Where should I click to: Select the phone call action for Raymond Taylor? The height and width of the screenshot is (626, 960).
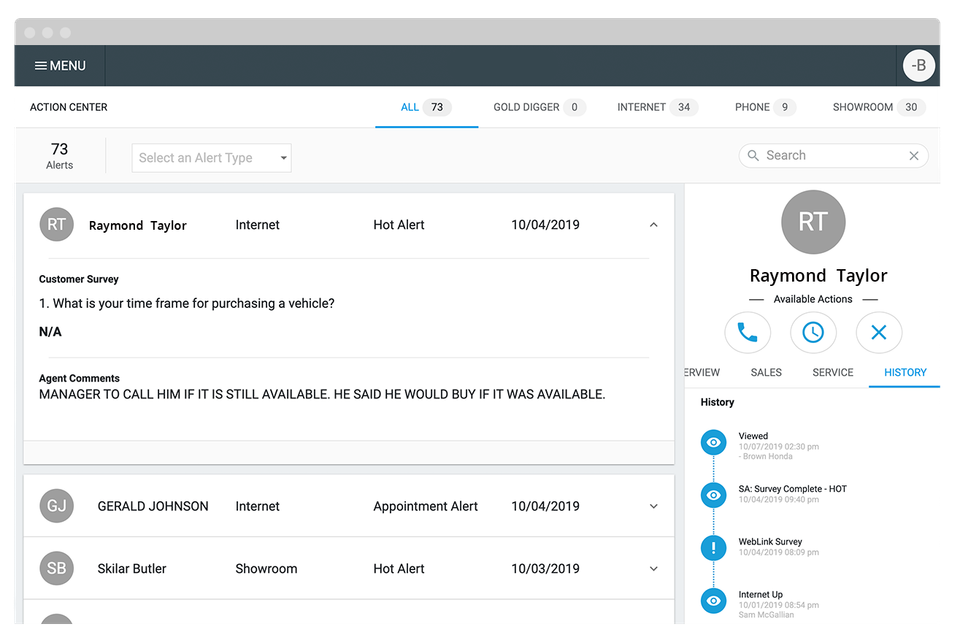pyautogui.click(x=747, y=332)
